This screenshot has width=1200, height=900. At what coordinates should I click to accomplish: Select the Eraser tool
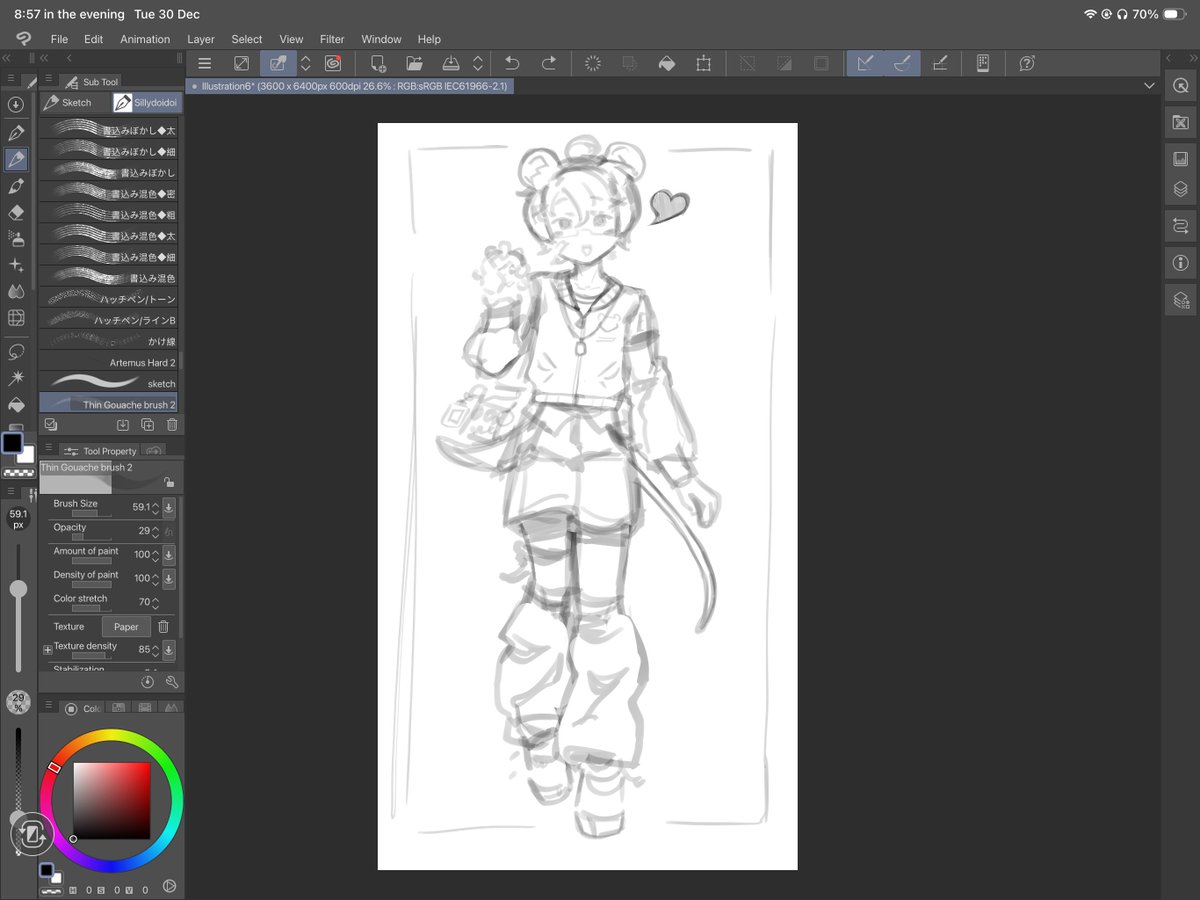click(x=16, y=212)
